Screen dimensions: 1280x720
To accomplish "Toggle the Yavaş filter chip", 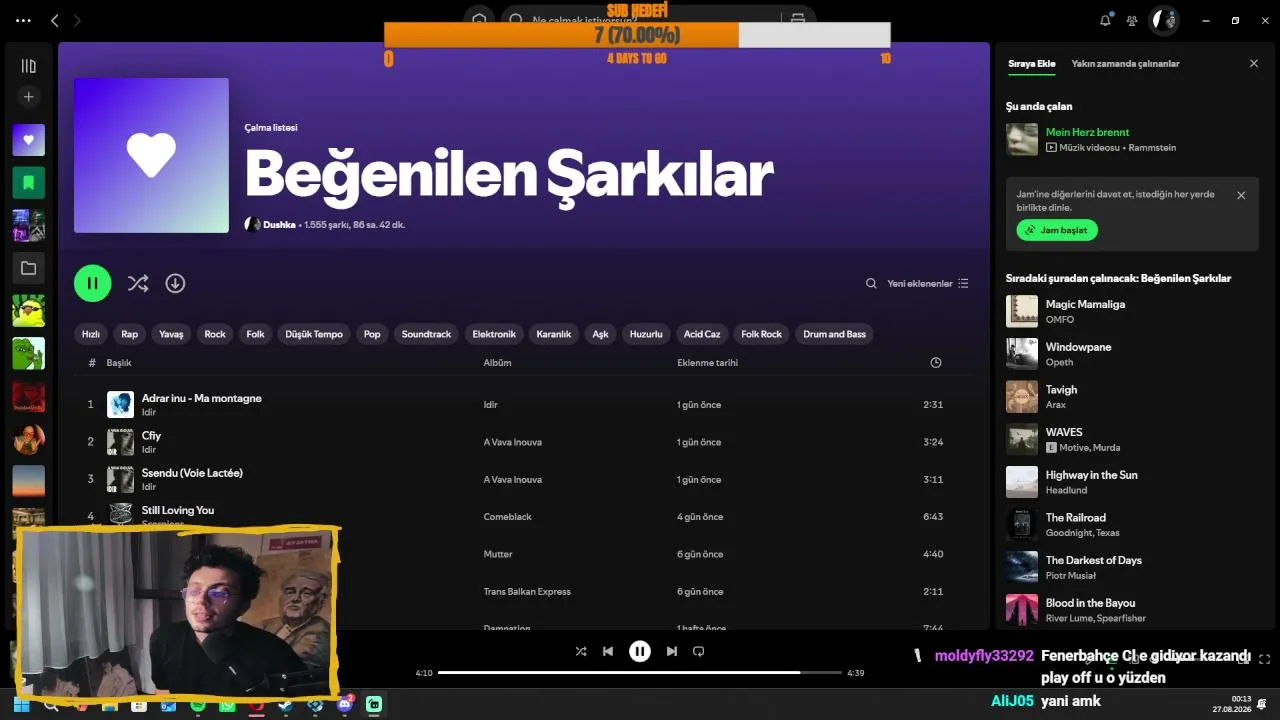I will point(171,334).
